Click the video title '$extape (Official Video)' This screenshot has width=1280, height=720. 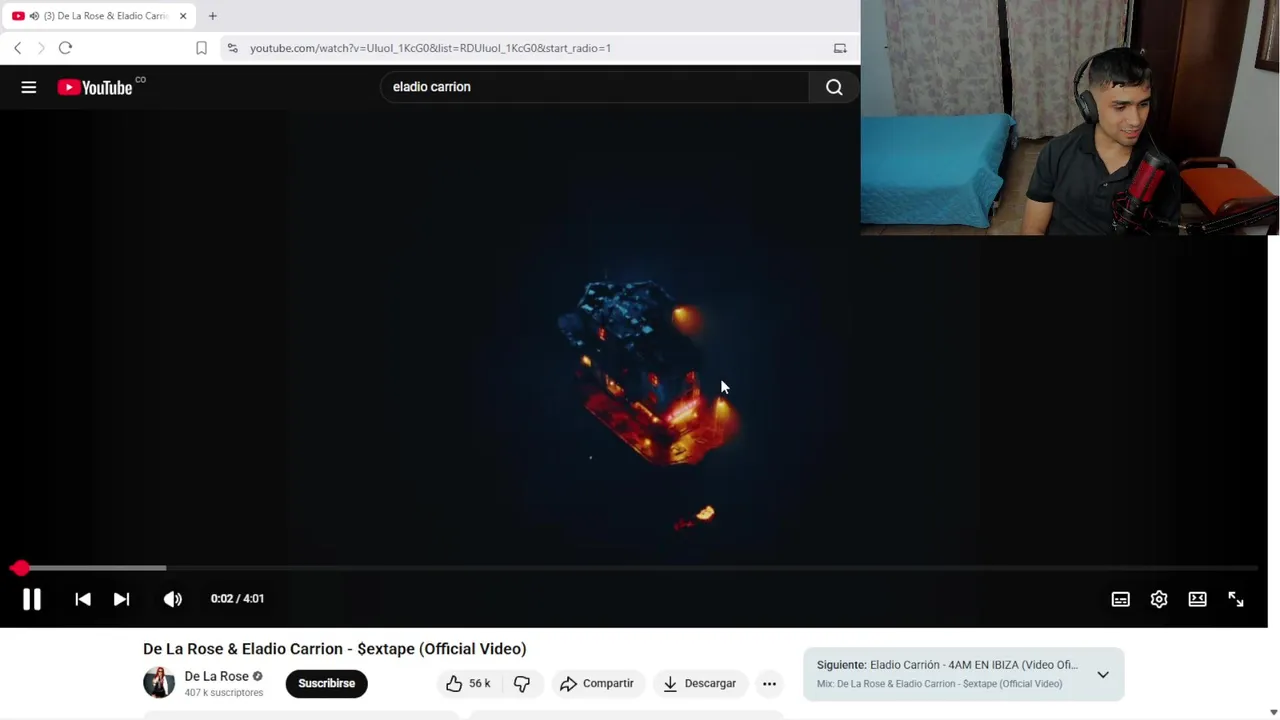click(441, 649)
